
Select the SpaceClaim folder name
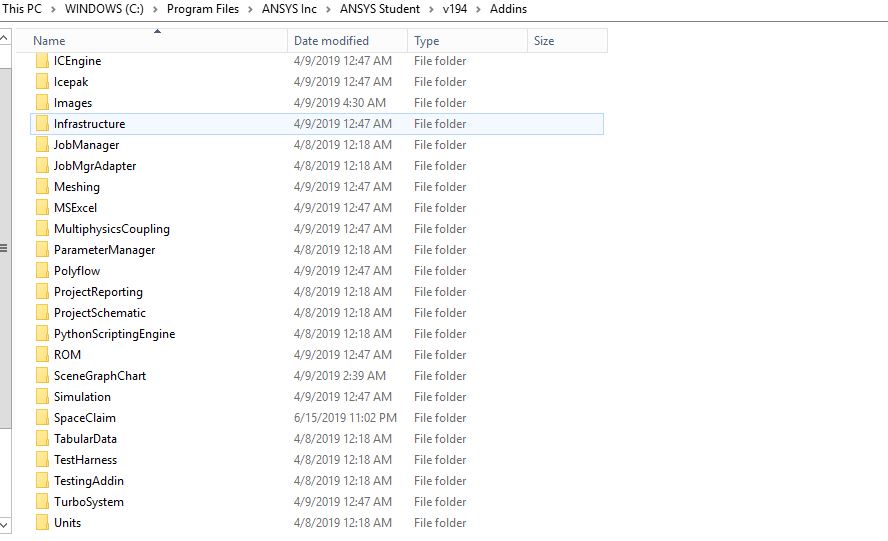[x=84, y=417]
